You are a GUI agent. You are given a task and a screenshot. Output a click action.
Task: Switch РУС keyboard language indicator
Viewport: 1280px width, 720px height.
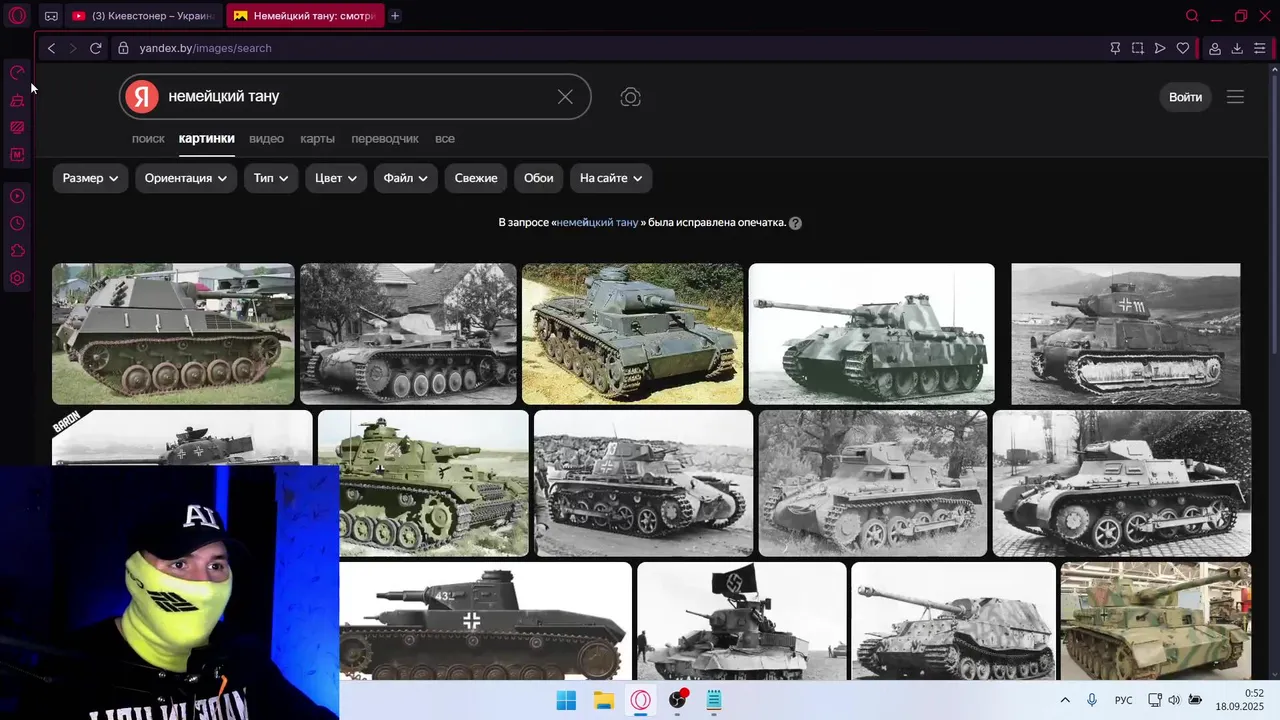pos(1124,700)
